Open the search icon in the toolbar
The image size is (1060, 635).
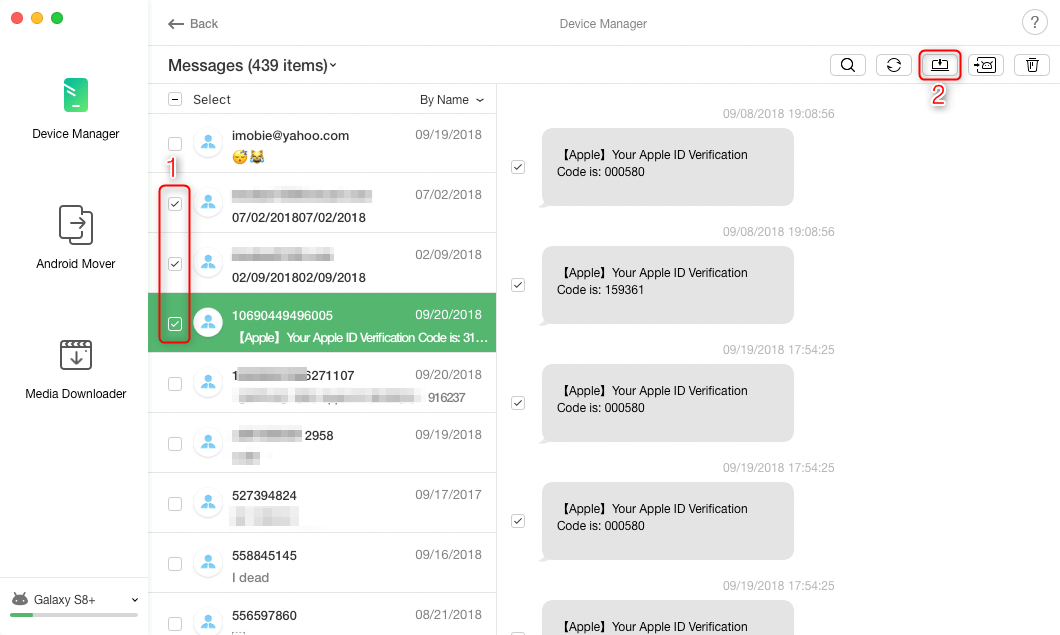coord(847,64)
